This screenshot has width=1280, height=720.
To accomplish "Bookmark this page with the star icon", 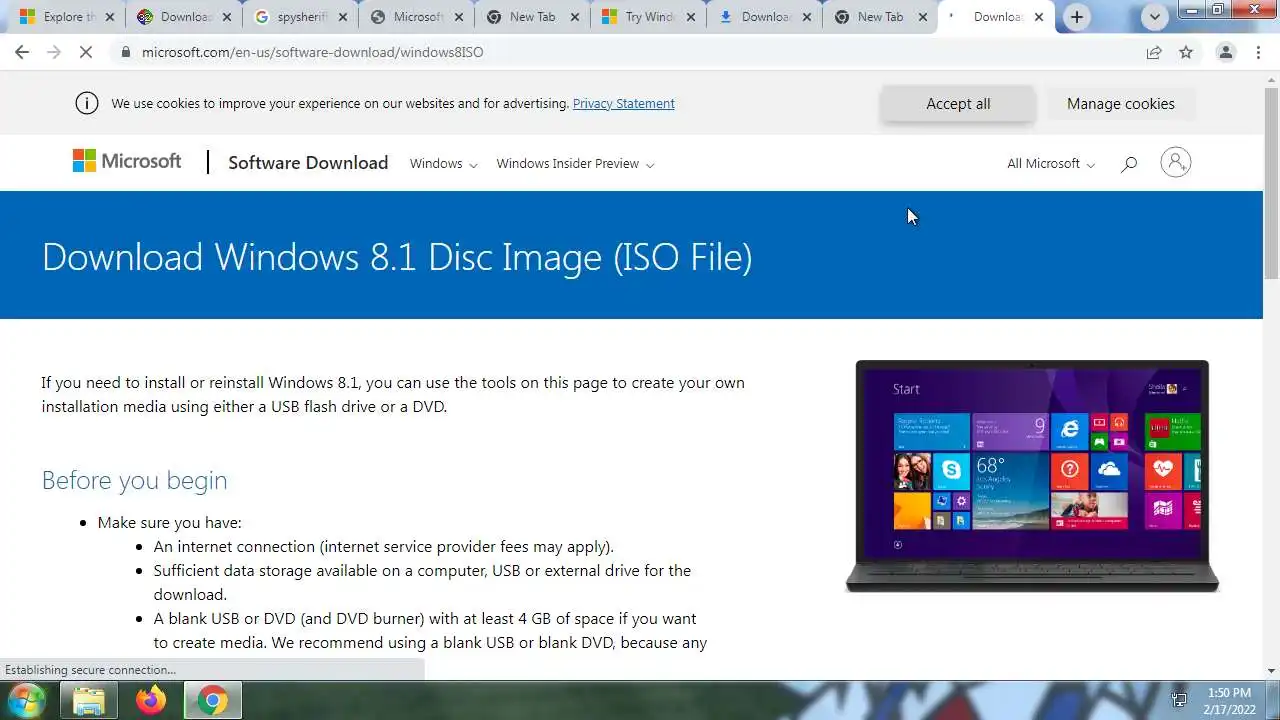I will tap(1186, 52).
